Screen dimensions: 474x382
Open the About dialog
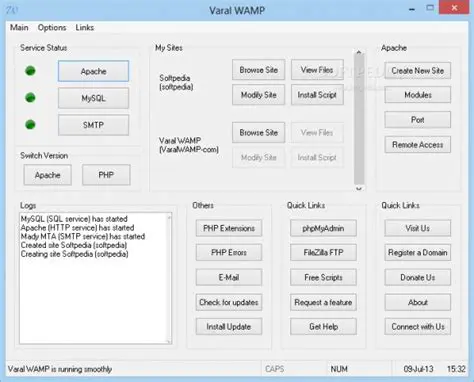(418, 302)
